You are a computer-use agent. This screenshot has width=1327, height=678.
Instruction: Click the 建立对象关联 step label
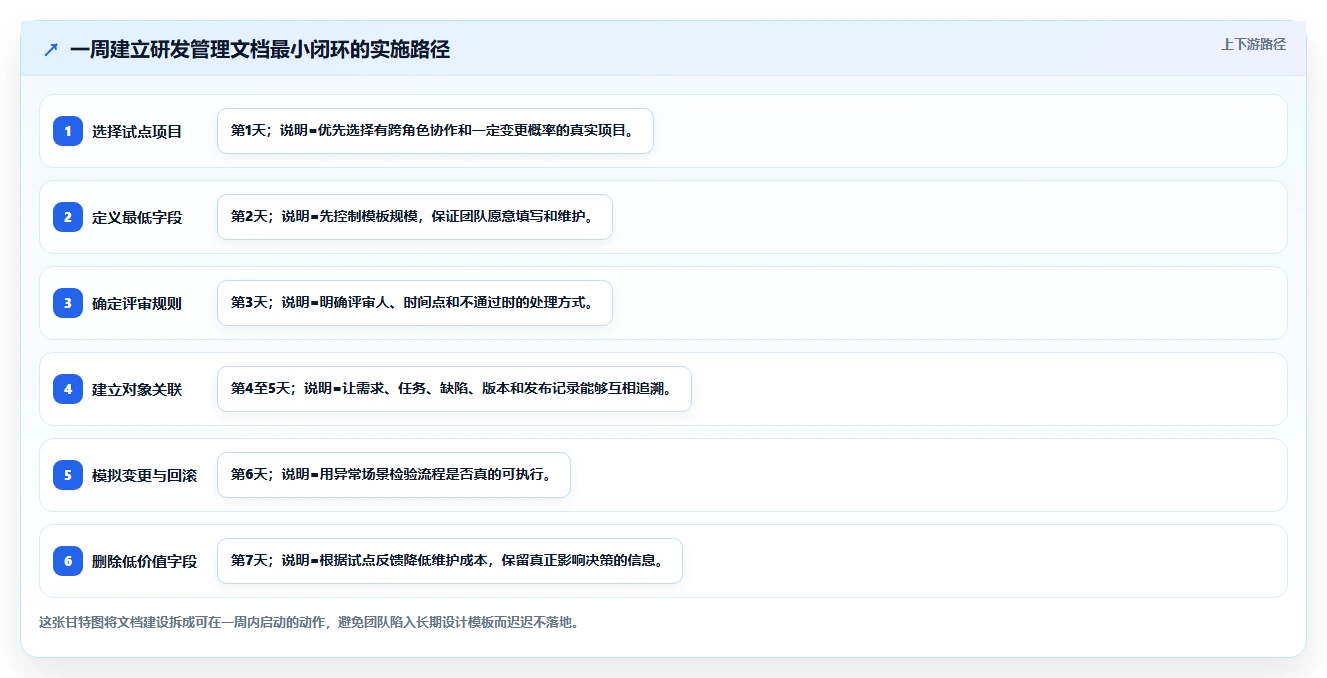click(x=137, y=389)
